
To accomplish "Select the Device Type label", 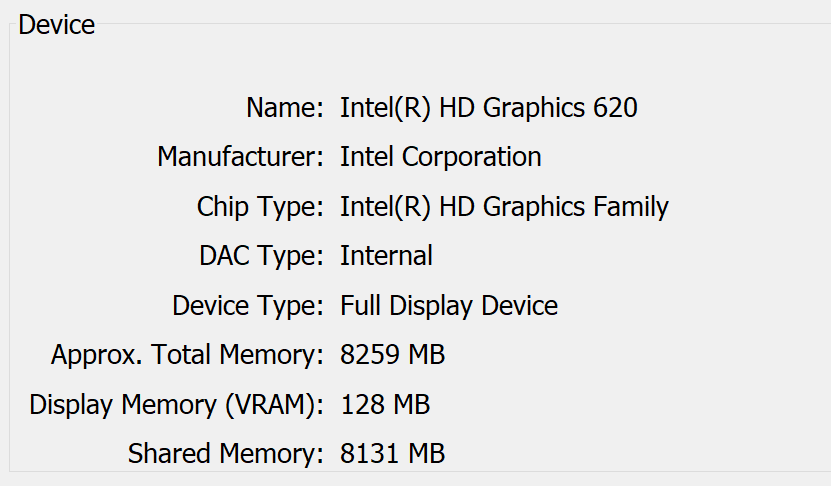I will click(x=248, y=306).
